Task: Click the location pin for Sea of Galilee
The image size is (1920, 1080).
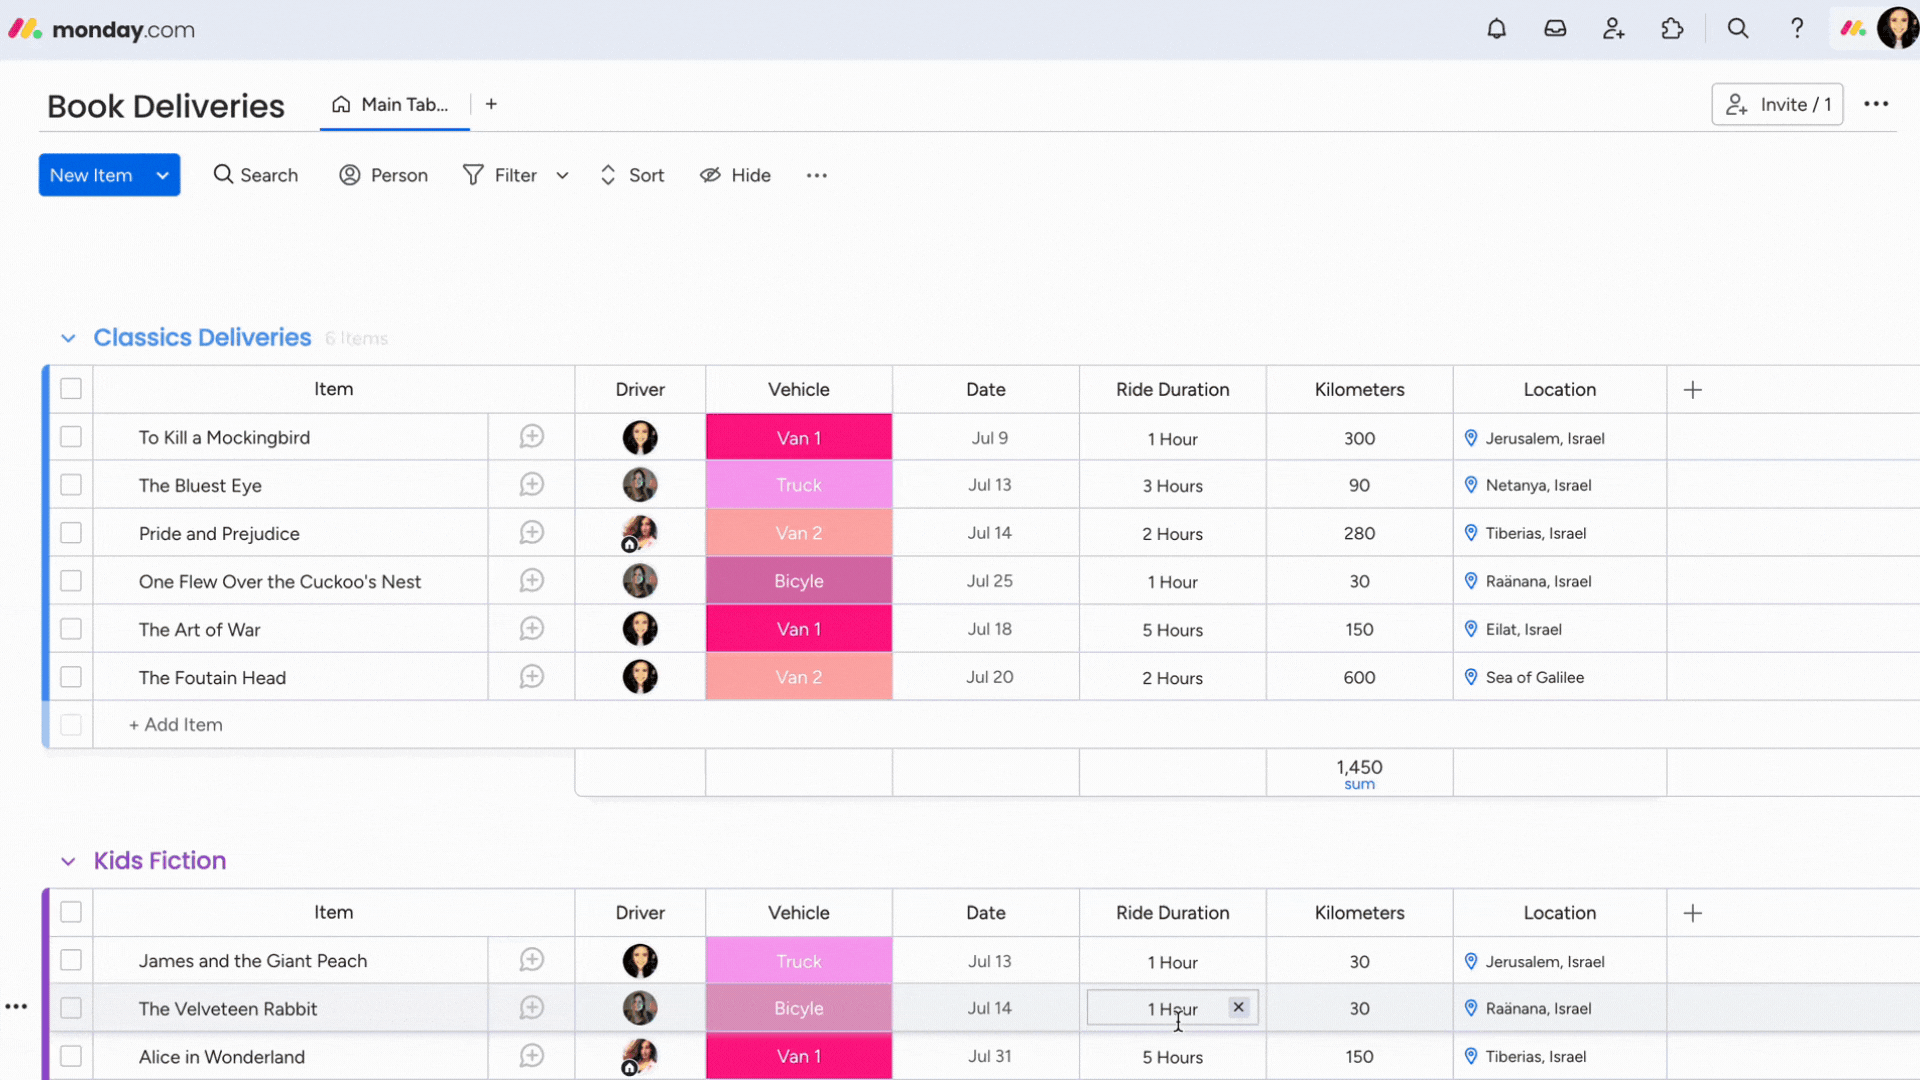Action: 1470,677
